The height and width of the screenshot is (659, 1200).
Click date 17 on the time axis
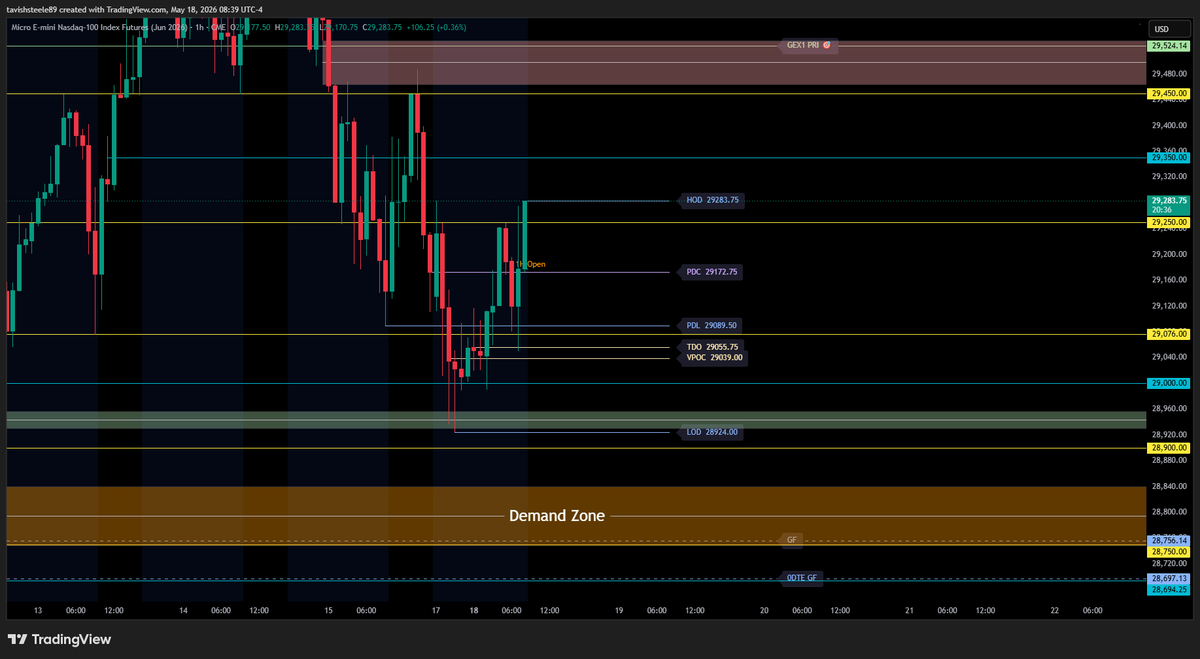(436, 610)
